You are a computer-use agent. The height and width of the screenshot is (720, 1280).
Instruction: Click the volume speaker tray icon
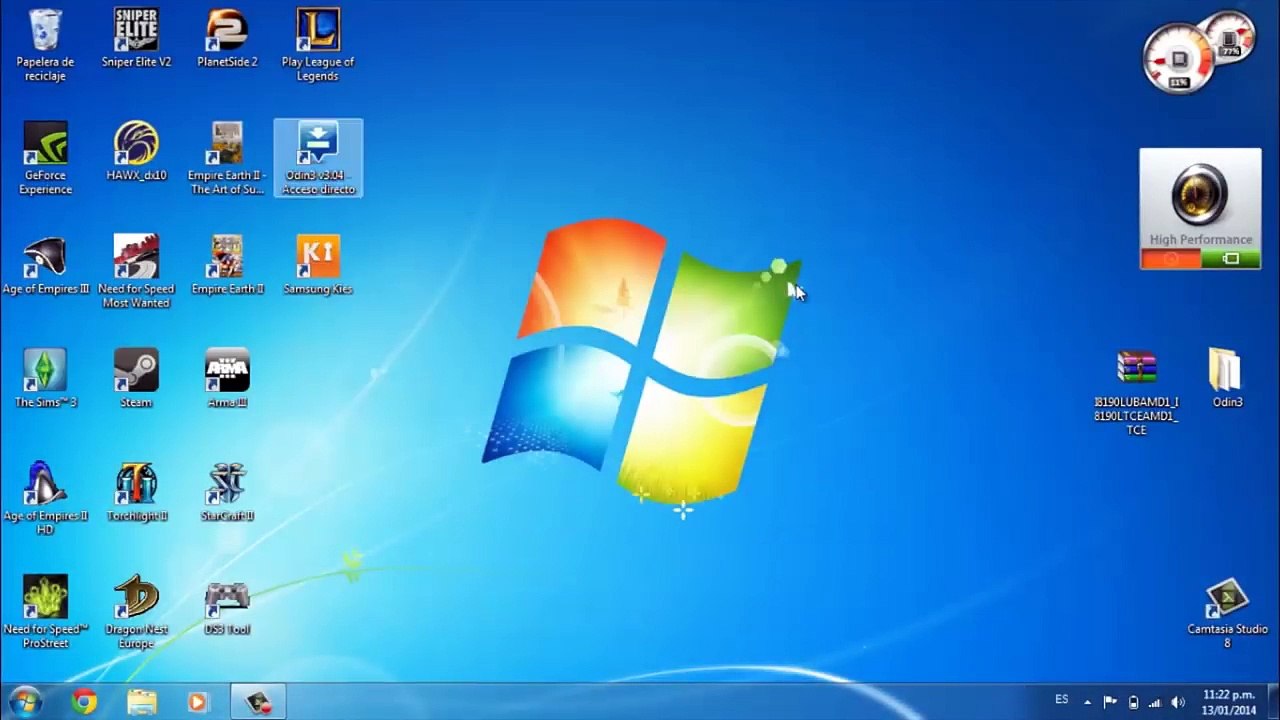click(1178, 702)
